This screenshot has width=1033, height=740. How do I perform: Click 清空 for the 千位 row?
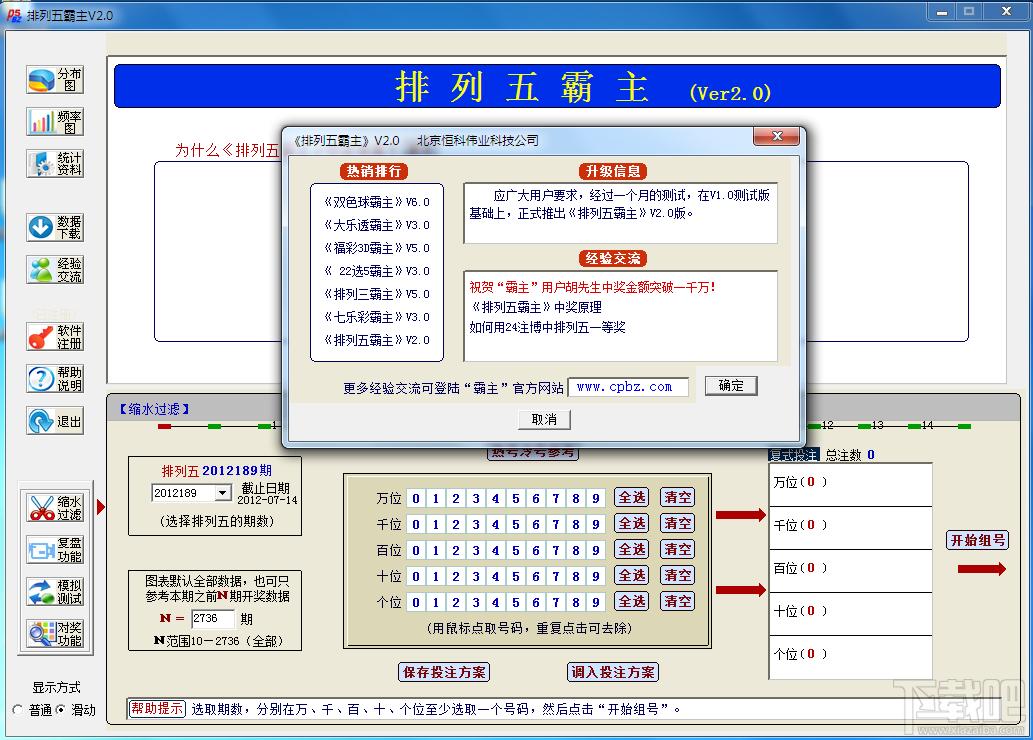[677, 523]
